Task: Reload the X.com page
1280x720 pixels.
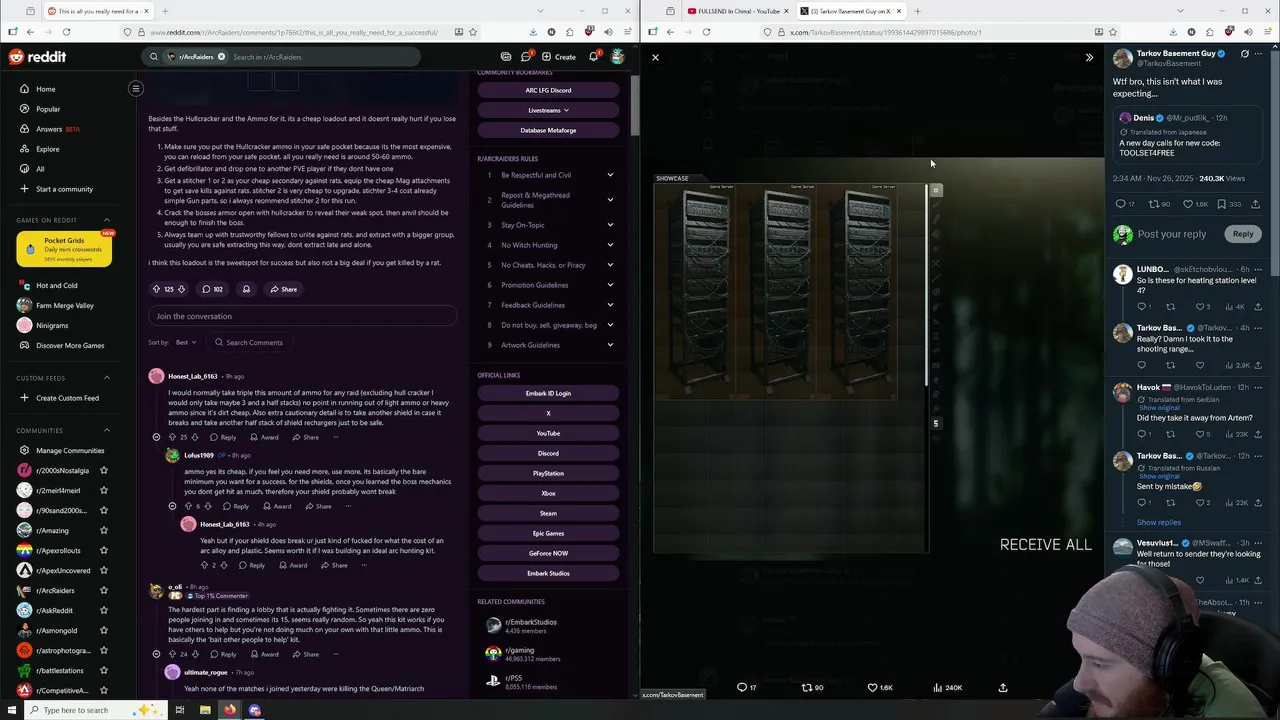Action: click(706, 32)
